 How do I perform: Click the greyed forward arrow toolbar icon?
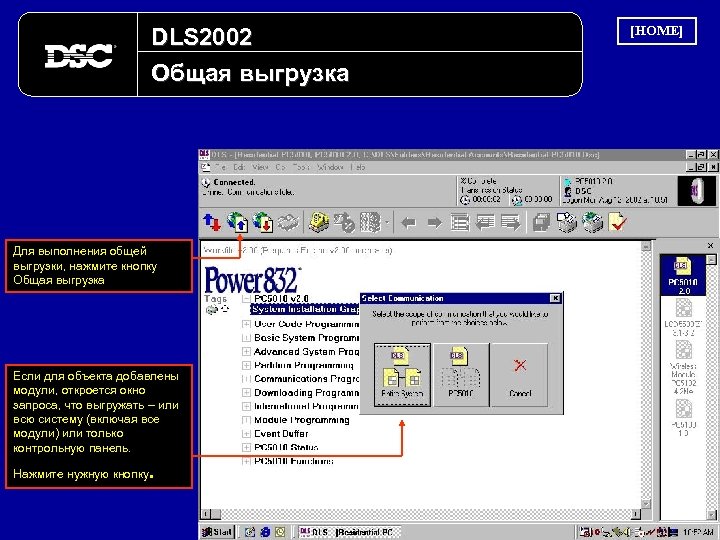(434, 223)
